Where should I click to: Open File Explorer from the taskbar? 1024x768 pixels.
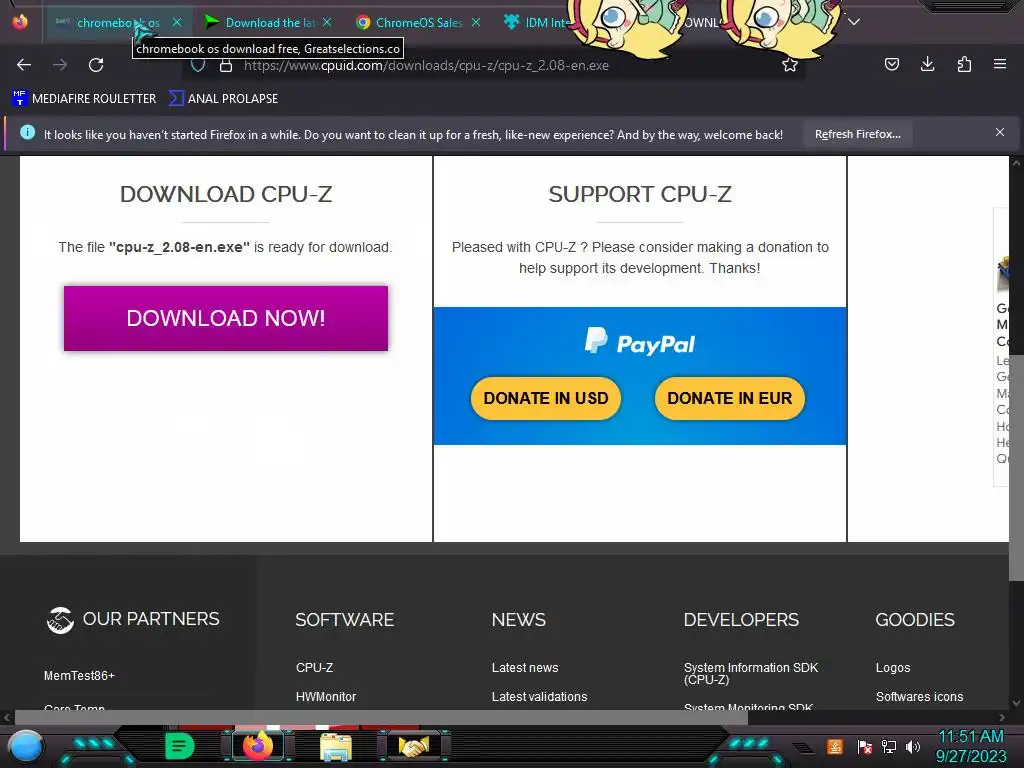coord(335,746)
